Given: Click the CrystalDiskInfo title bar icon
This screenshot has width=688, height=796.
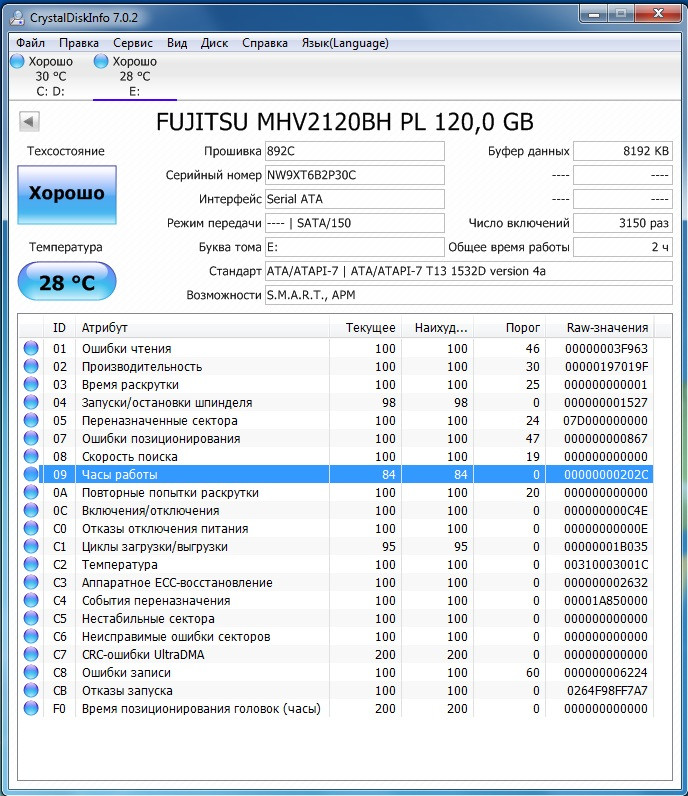Looking at the screenshot, I should (17, 17).
